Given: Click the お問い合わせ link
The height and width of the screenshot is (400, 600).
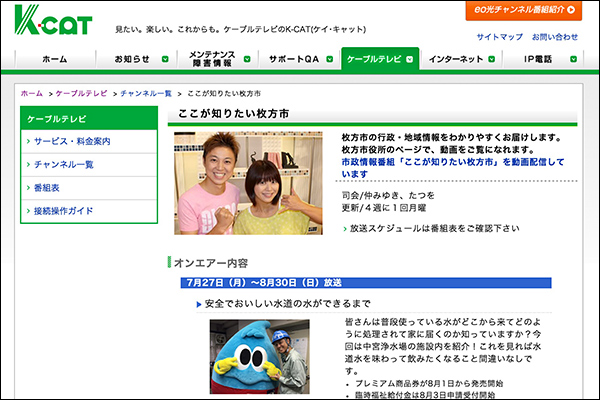Looking at the screenshot, I should [554, 37].
